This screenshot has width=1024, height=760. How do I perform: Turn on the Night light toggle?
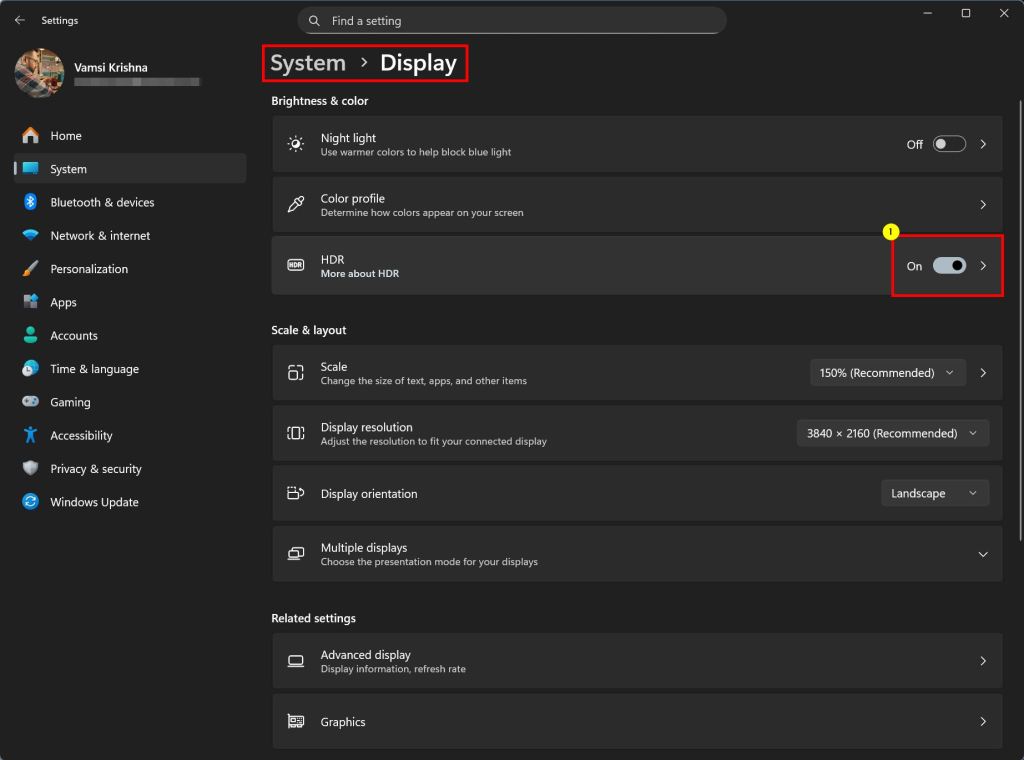point(949,144)
